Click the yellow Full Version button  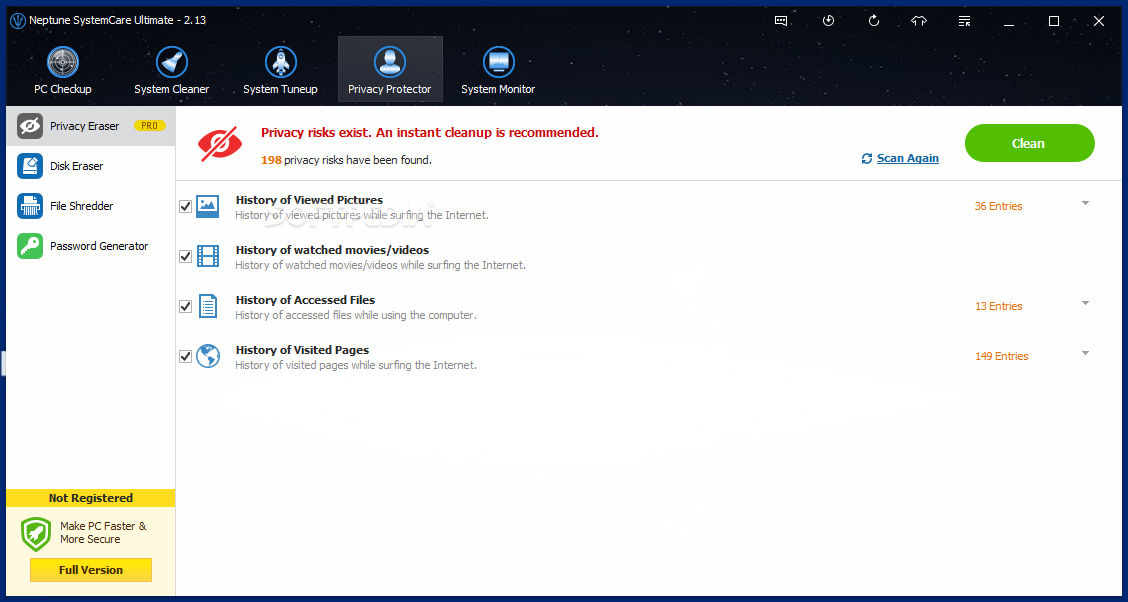point(91,570)
